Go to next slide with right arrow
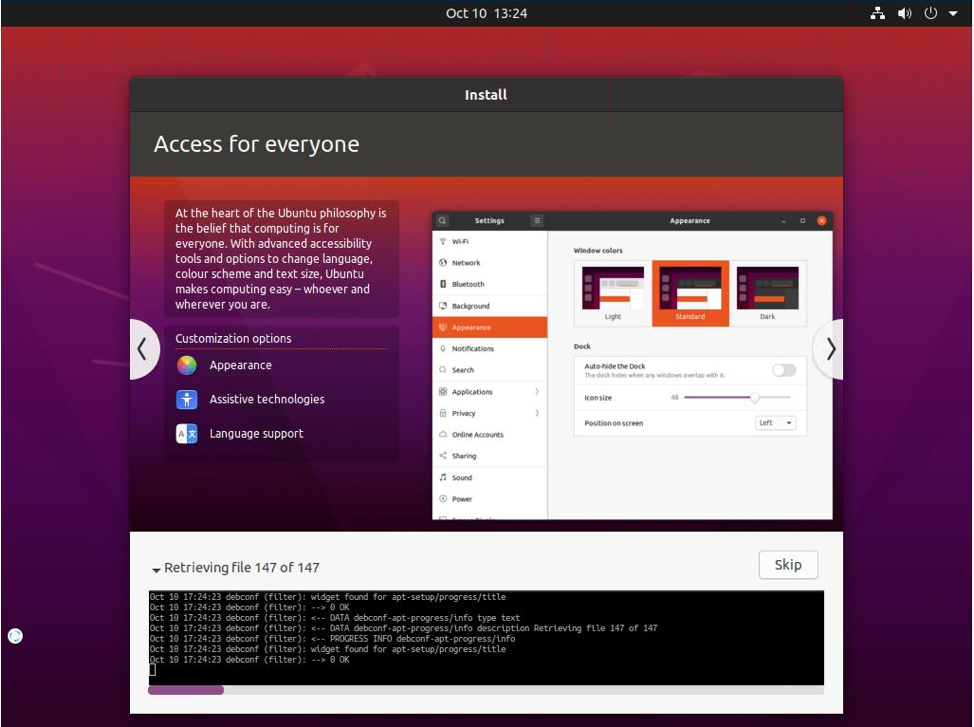This screenshot has height=727, width=974. pos(829,349)
